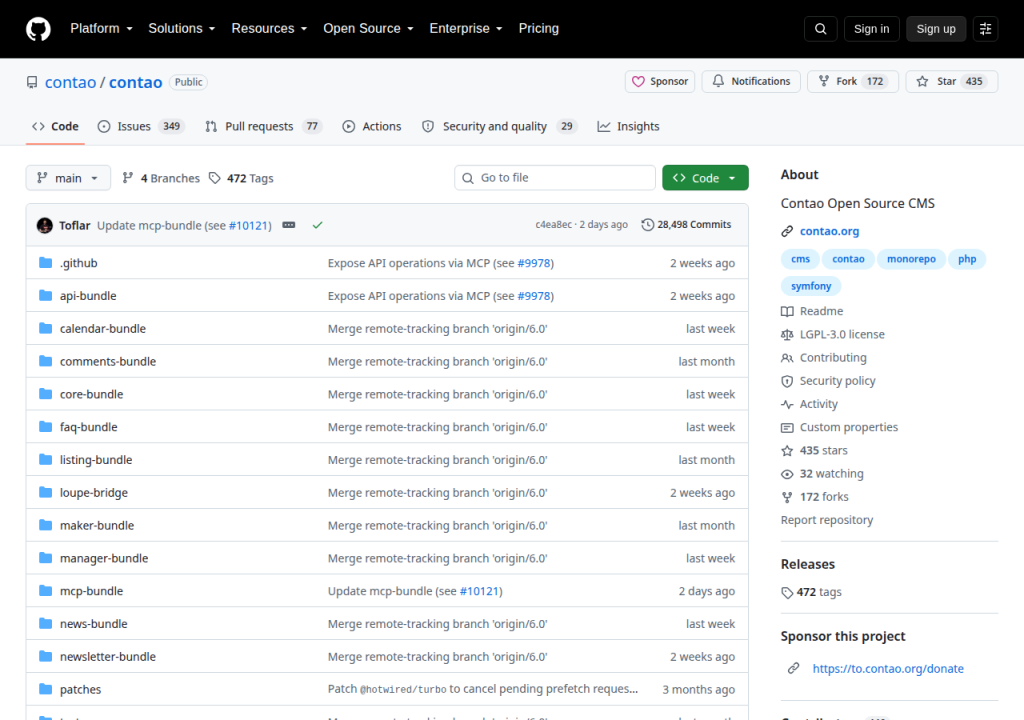Click the monorepo topic tag
The image size is (1024, 720).
[911, 259]
